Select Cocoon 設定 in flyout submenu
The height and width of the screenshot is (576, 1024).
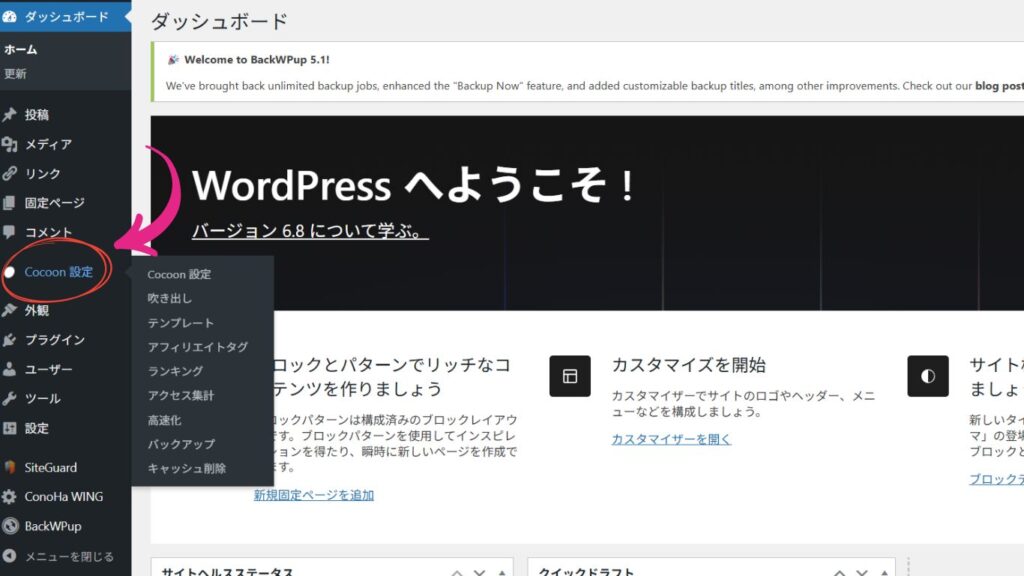tap(179, 274)
